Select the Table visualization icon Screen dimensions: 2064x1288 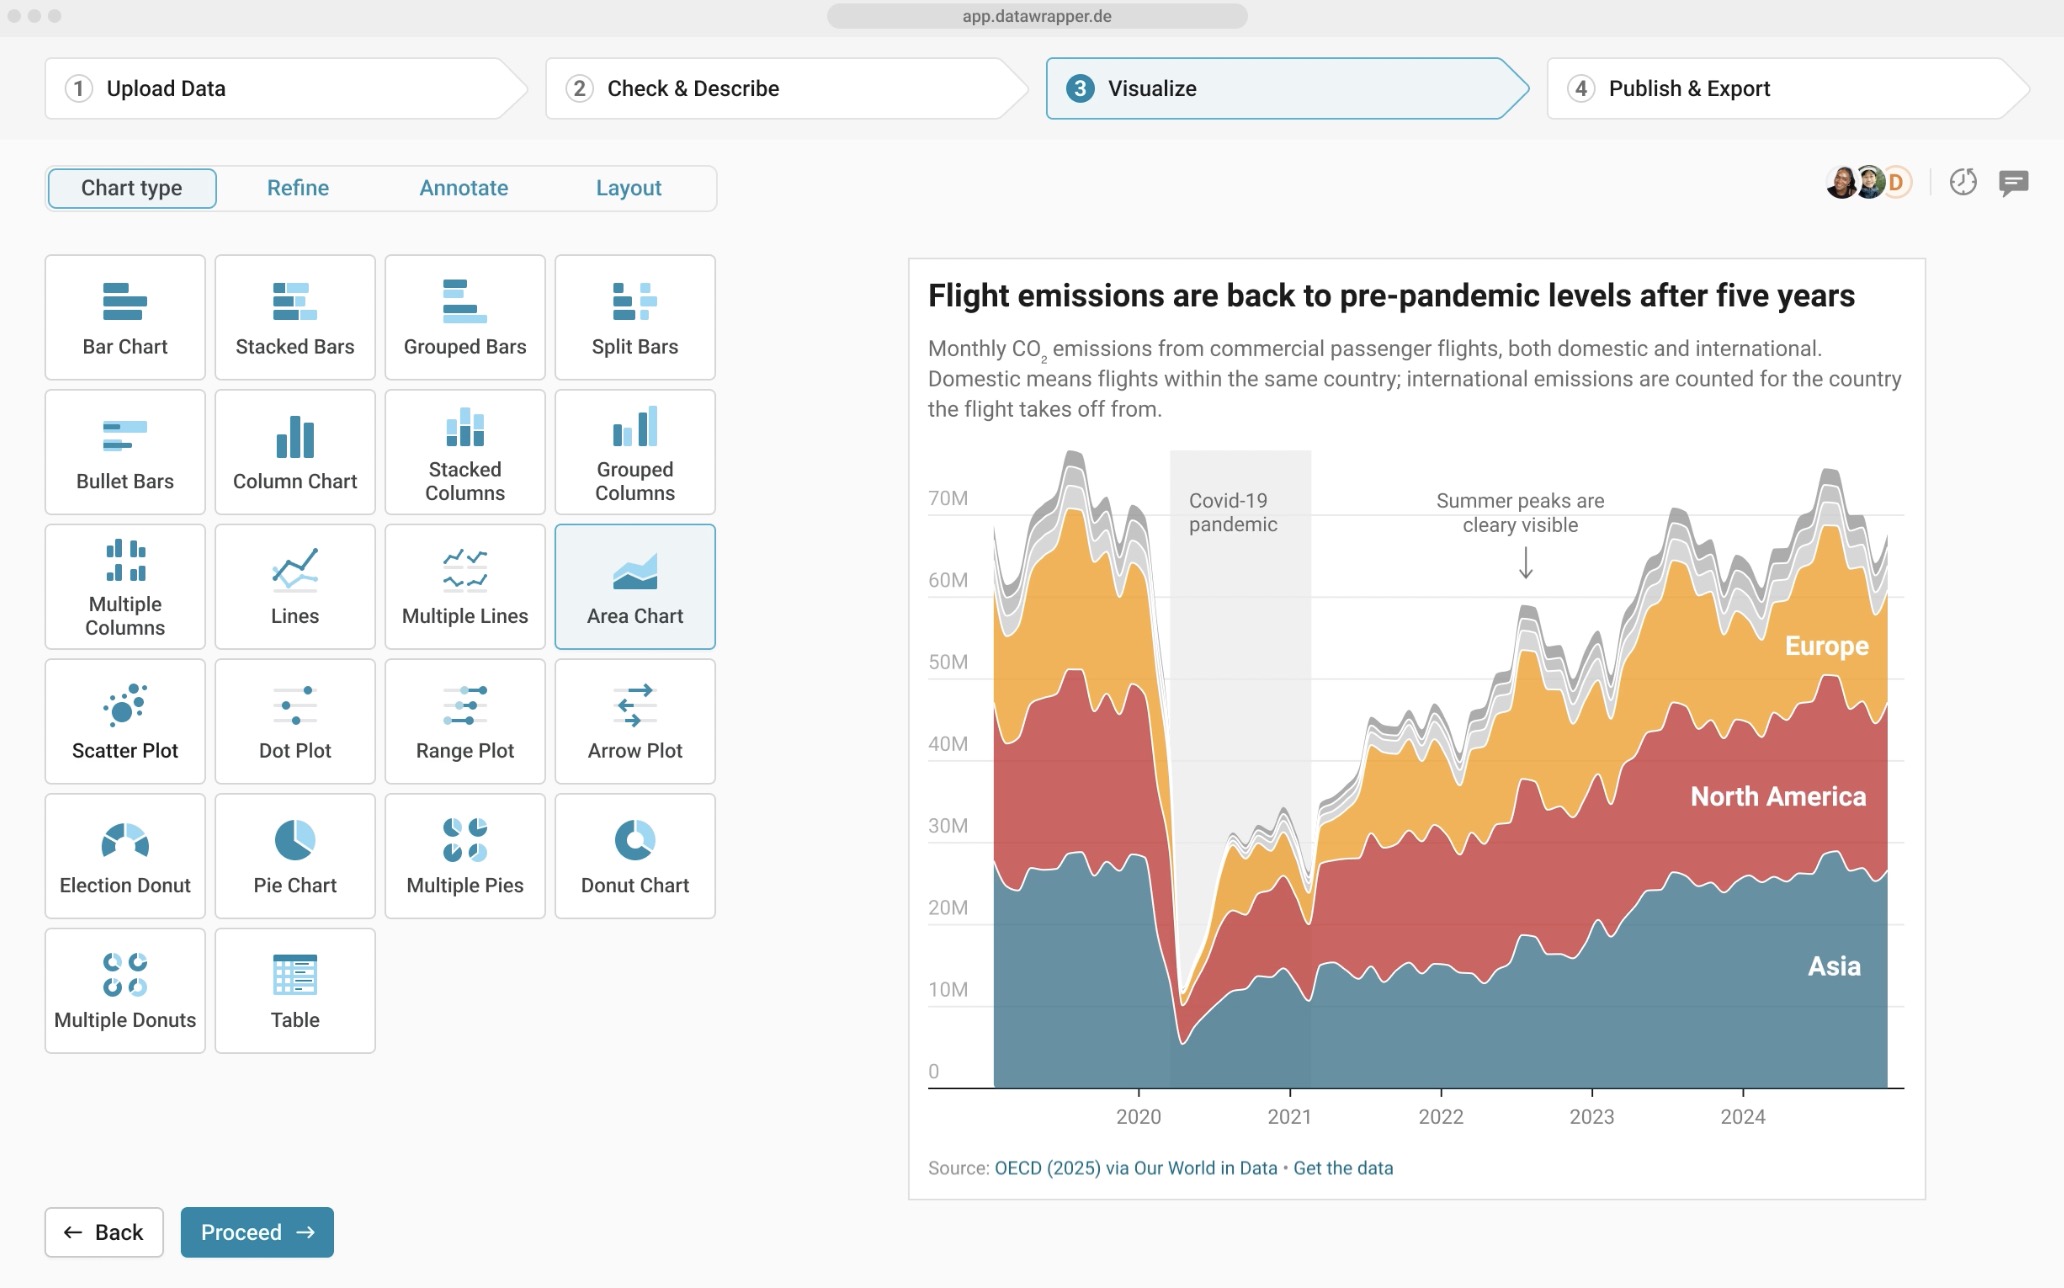[295, 990]
